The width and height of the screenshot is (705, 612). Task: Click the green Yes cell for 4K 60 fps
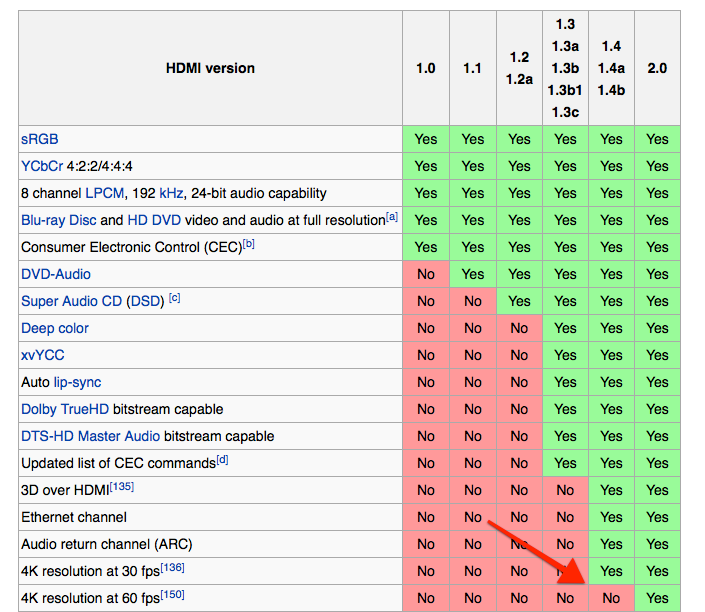coord(657,598)
